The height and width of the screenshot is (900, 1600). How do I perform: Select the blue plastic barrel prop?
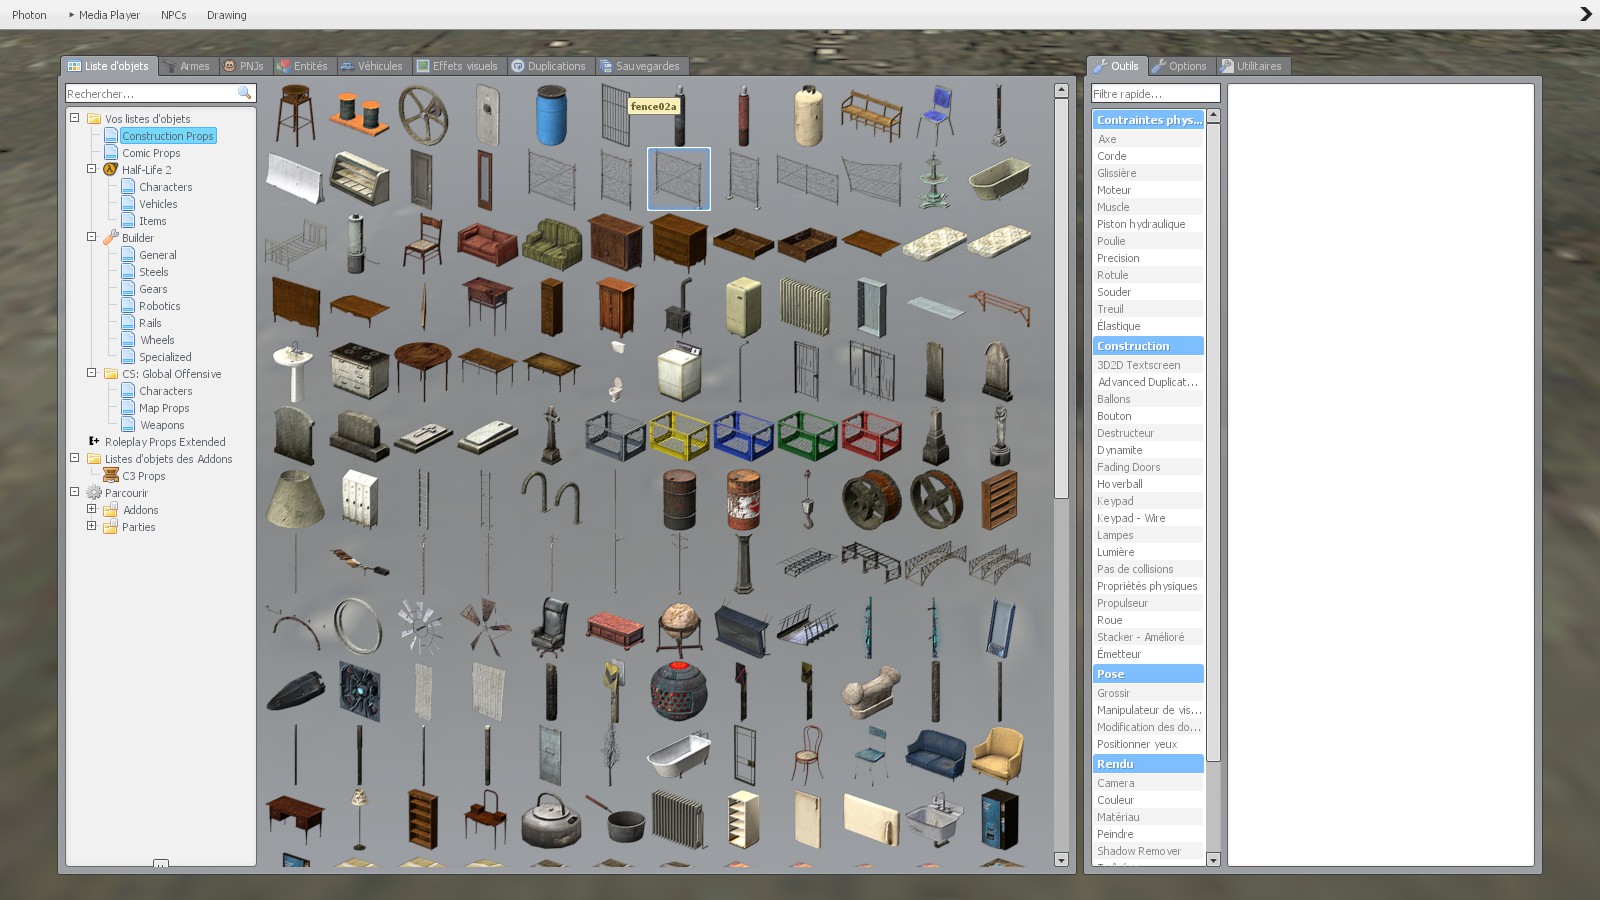point(551,115)
